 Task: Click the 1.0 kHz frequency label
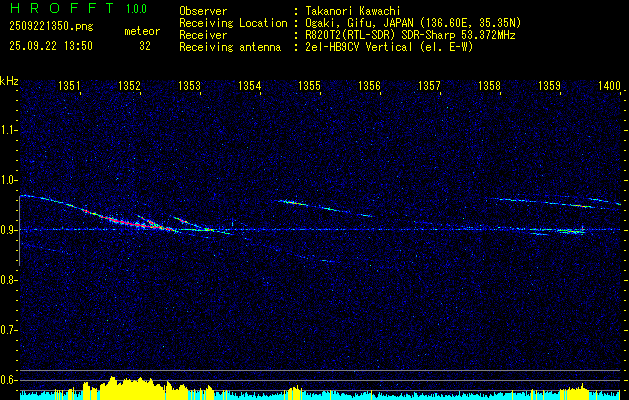[x=10, y=180]
